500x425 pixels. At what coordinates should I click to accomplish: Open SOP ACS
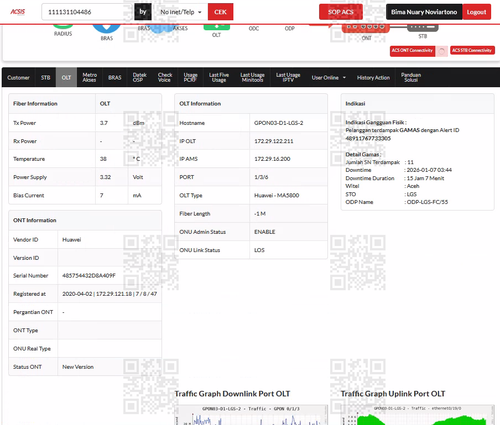click(341, 12)
